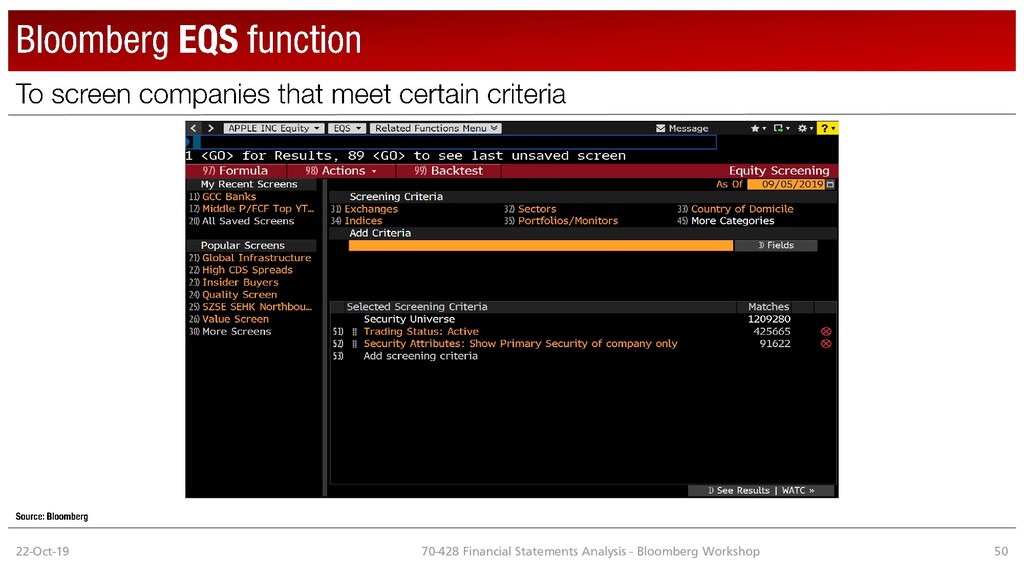Screen dimensions: 1024x576
Task: Click the 91622 matches value
Action: 775,344
